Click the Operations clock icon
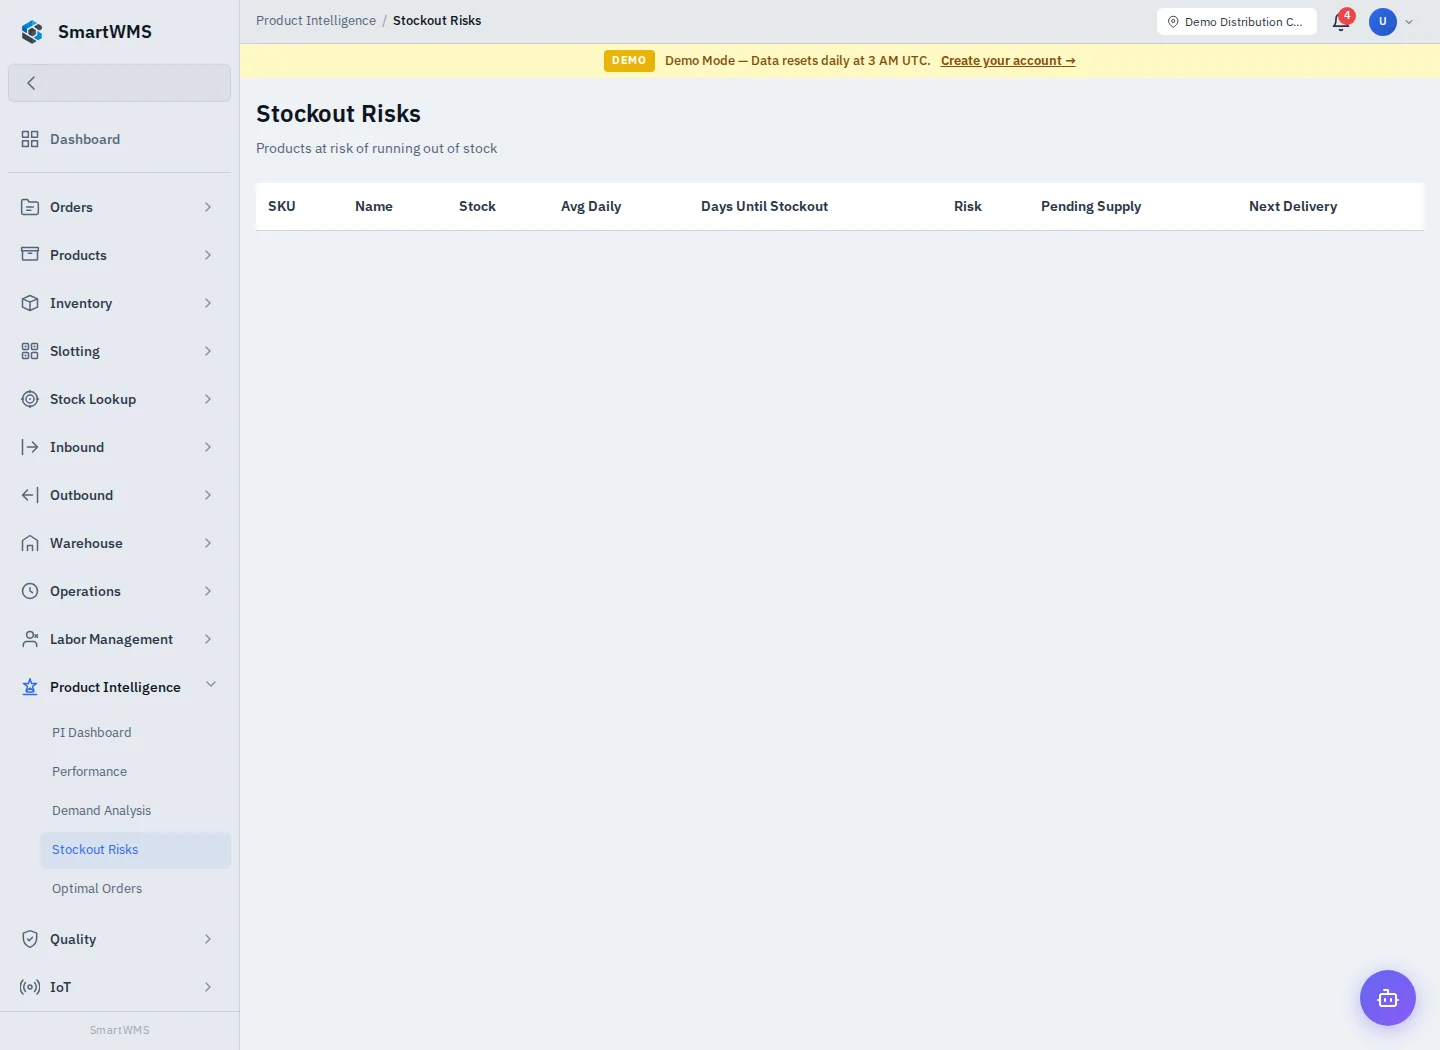This screenshot has height=1050, width=1440. click(x=30, y=591)
